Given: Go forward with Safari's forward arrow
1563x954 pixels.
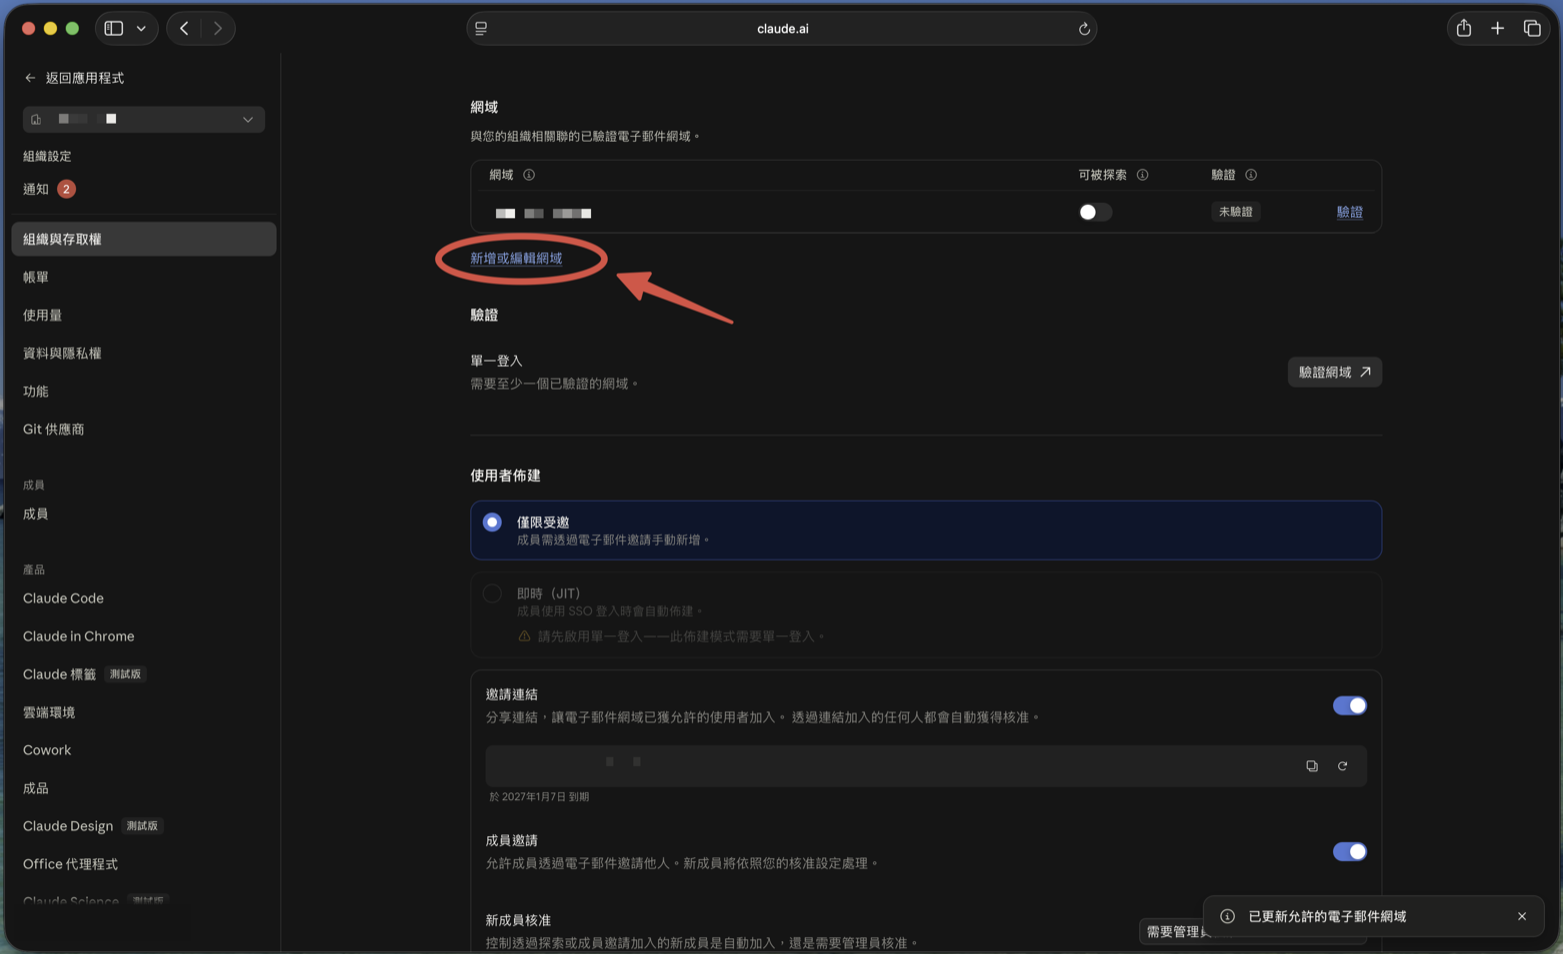Looking at the screenshot, I should pyautogui.click(x=218, y=28).
